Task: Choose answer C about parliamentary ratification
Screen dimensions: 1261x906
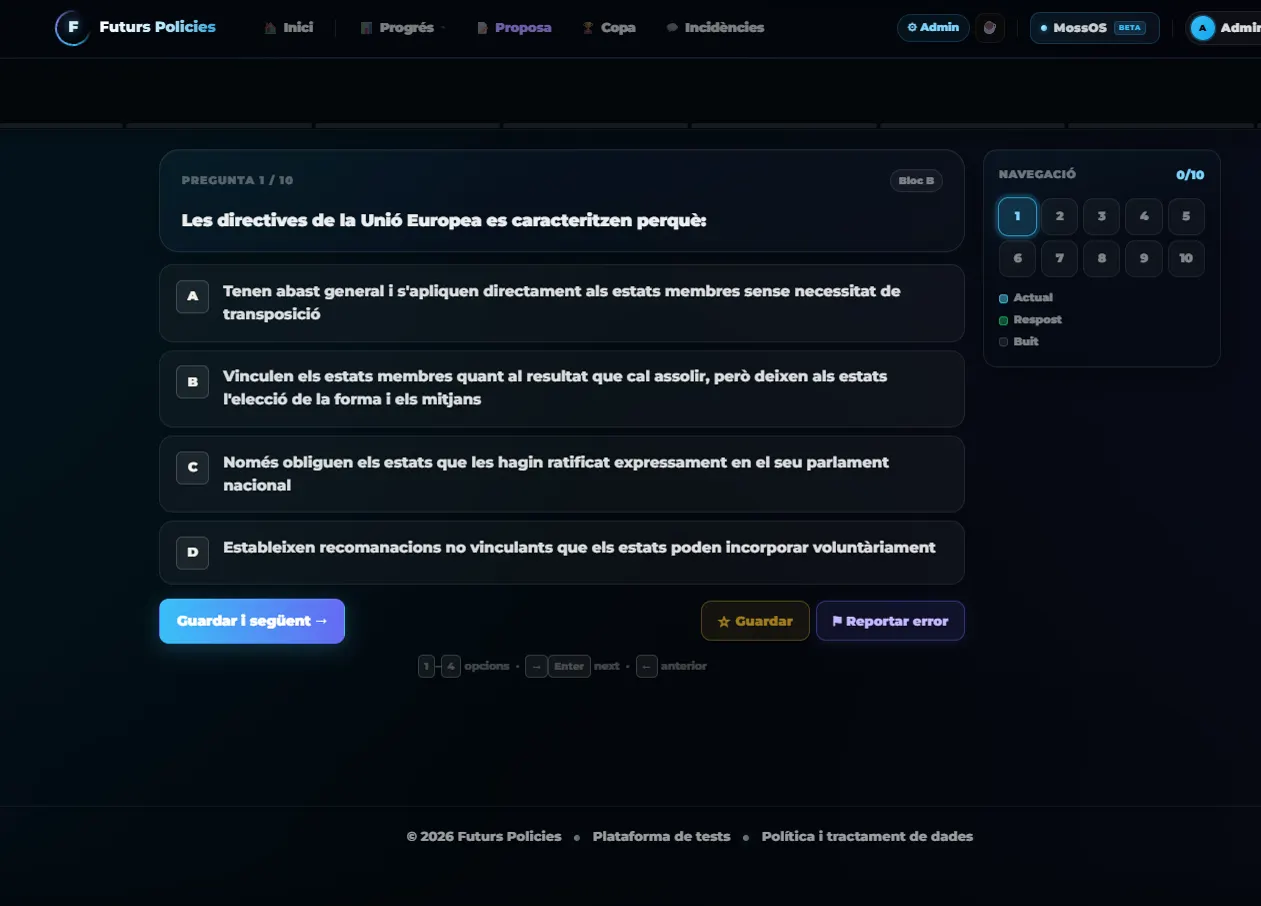Action: (562, 474)
